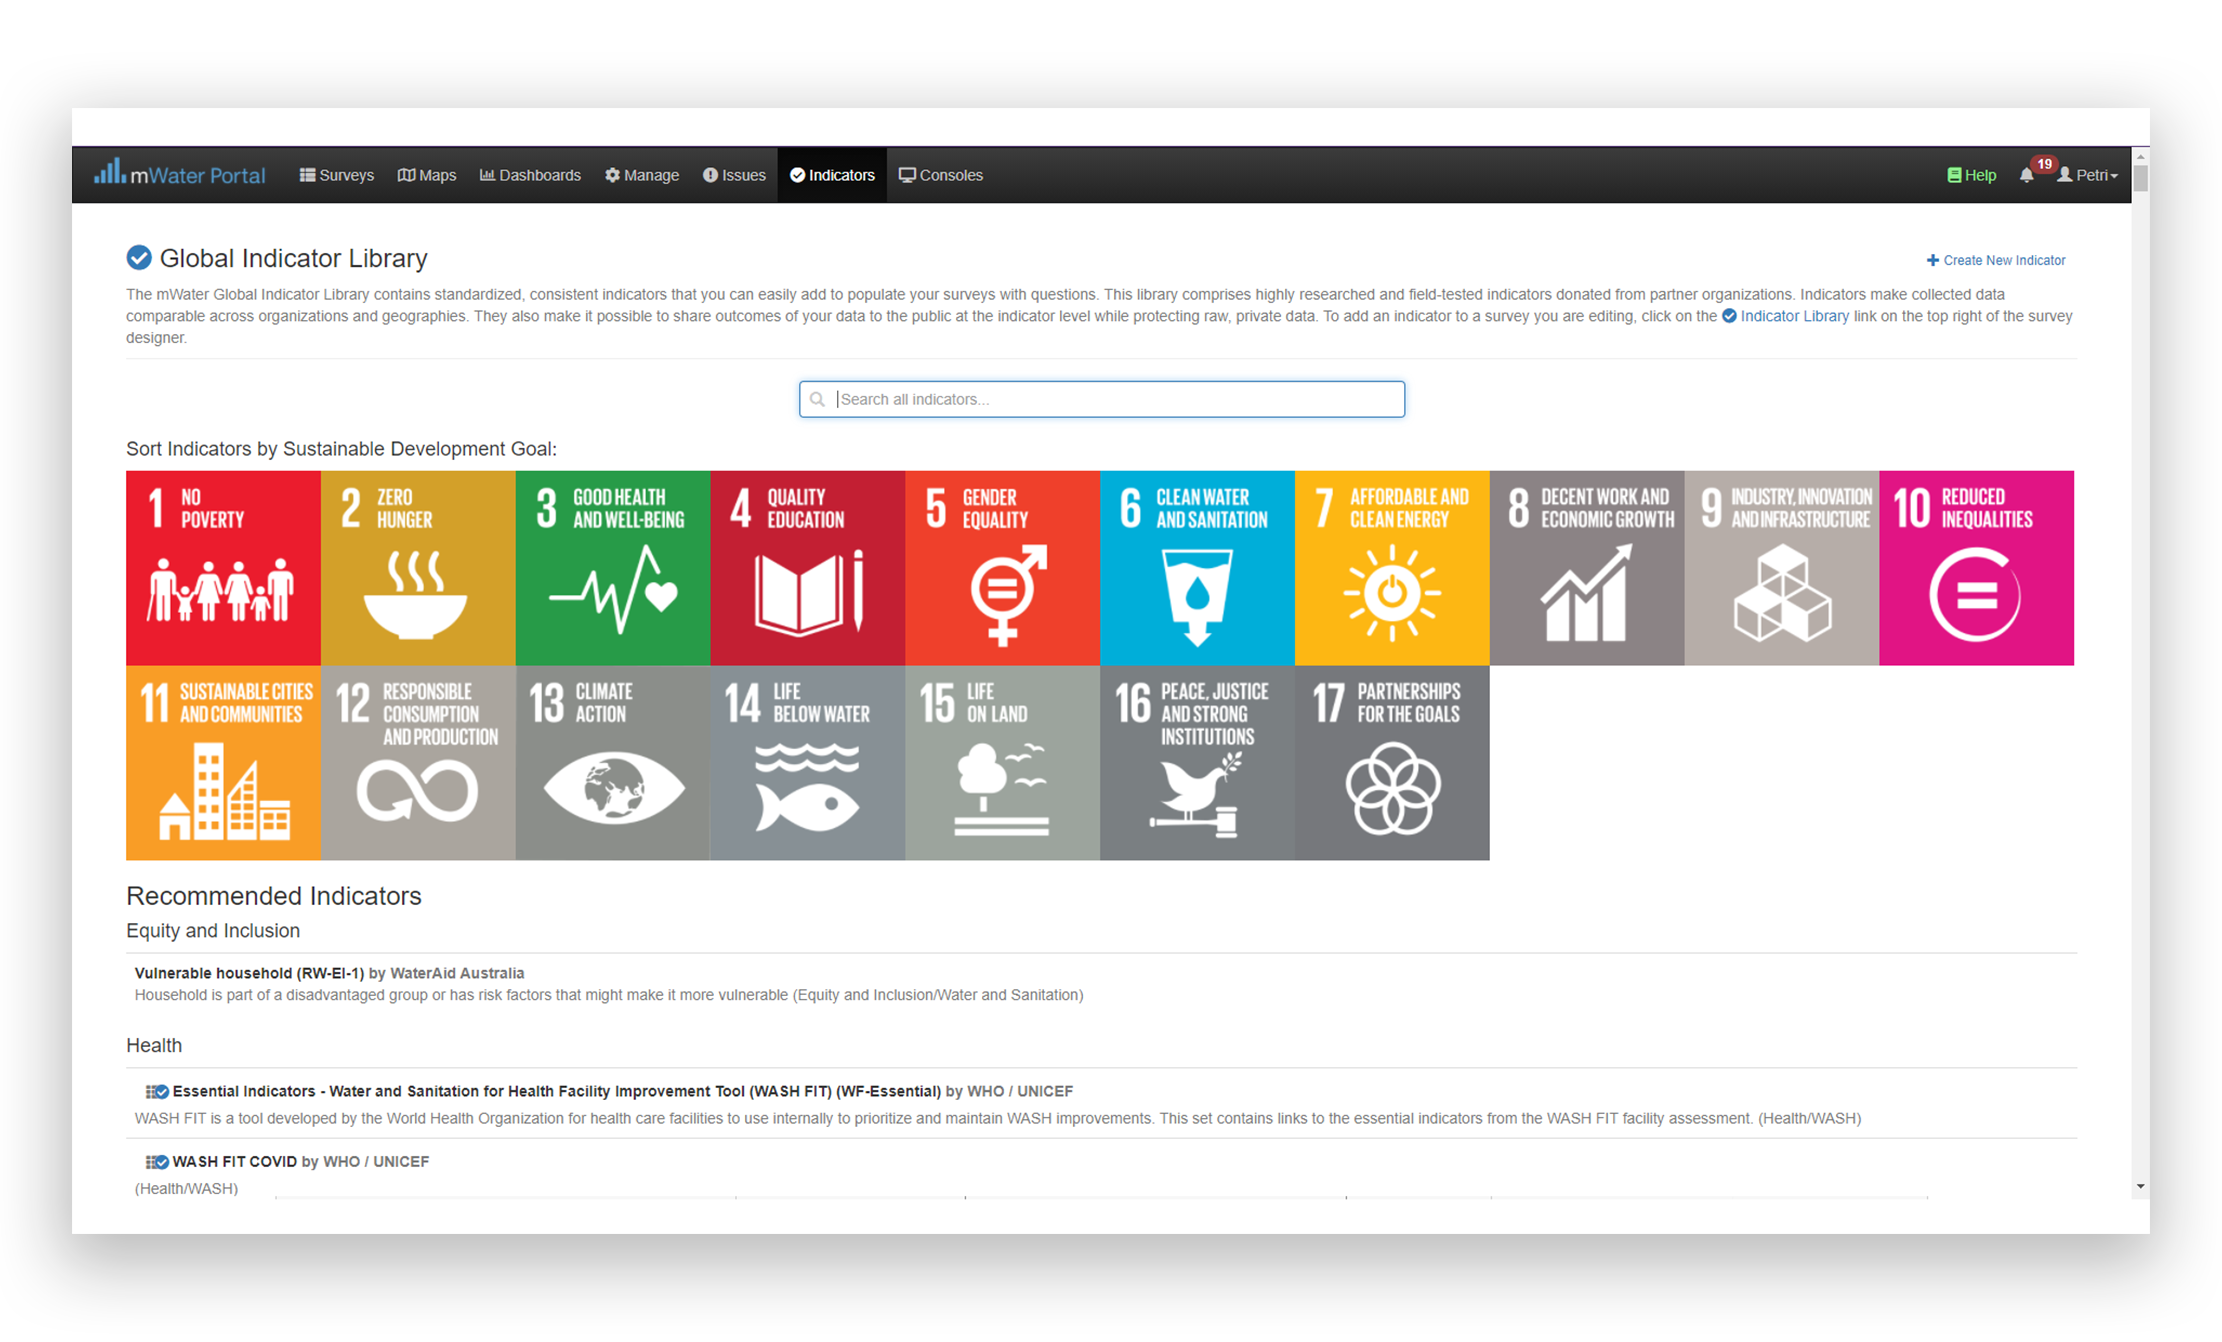The width and height of the screenshot is (2222, 1342).
Task: Choose SDG 17 Partnerships for the Goals
Action: [x=1392, y=763]
